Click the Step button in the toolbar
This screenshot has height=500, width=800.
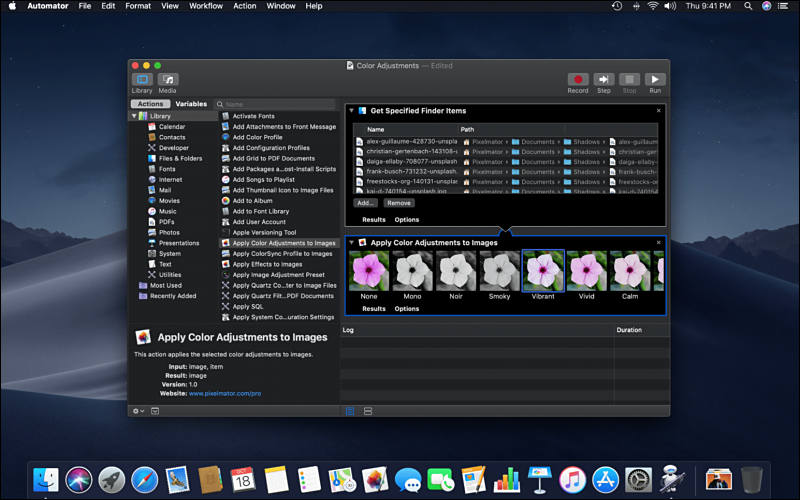pyautogui.click(x=604, y=80)
